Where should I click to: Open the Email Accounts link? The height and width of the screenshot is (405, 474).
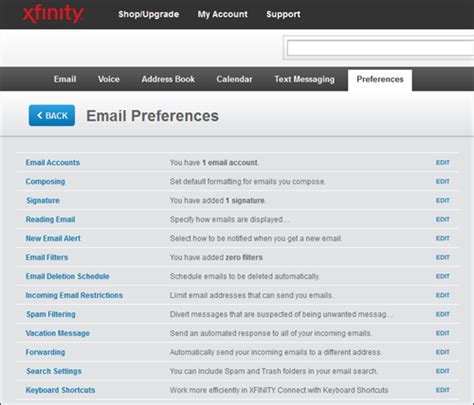point(53,163)
